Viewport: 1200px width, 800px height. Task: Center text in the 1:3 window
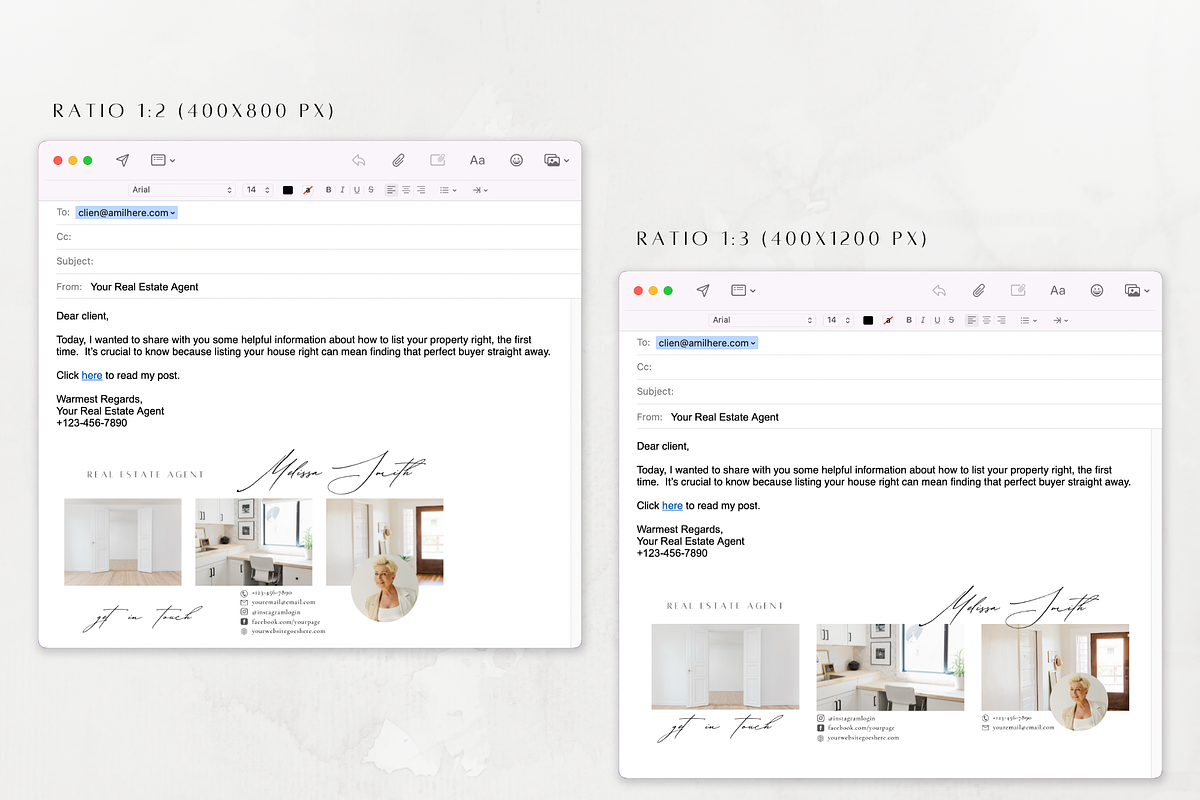(x=986, y=320)
